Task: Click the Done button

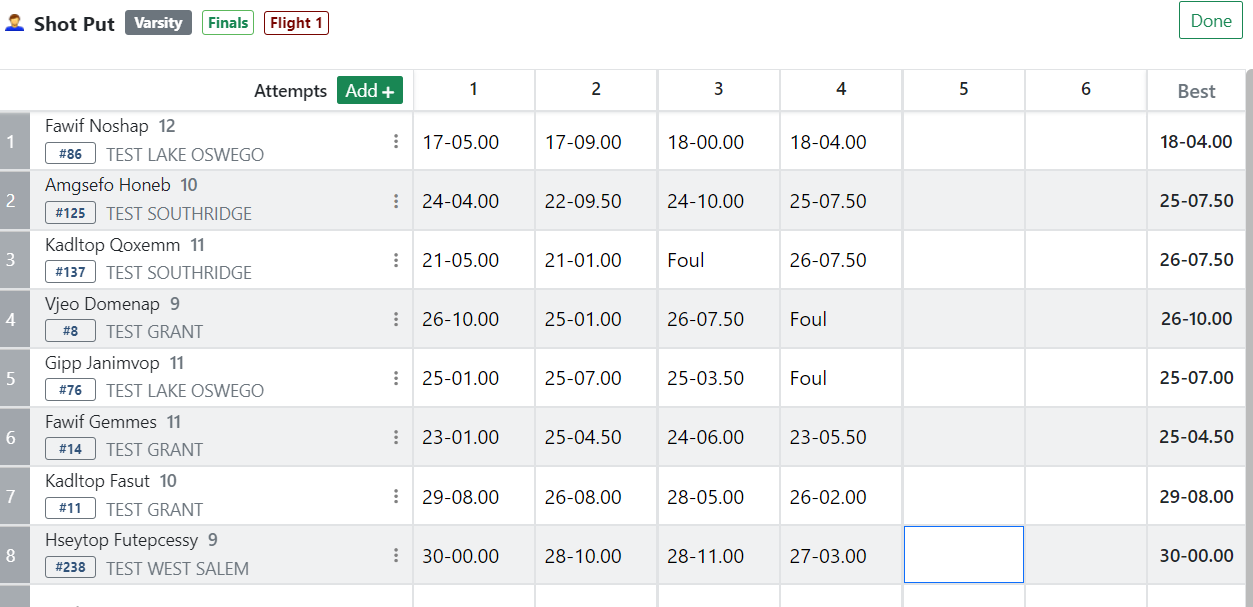Action: pos(1210,21)
